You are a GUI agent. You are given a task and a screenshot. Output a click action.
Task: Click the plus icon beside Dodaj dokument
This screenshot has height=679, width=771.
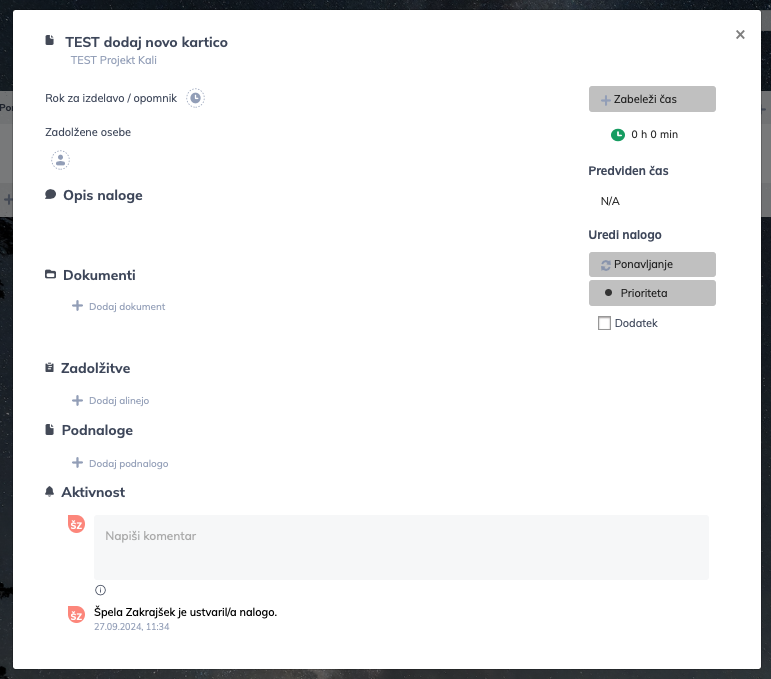coord(77,306)
